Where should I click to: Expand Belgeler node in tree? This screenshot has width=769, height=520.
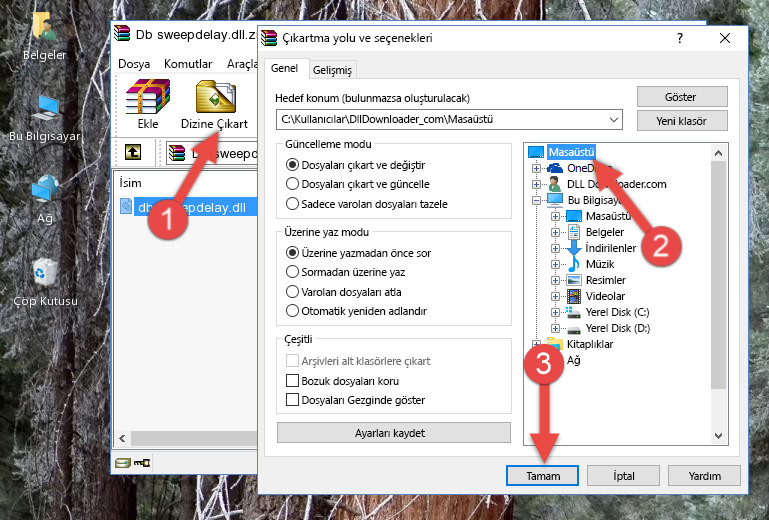555,233
